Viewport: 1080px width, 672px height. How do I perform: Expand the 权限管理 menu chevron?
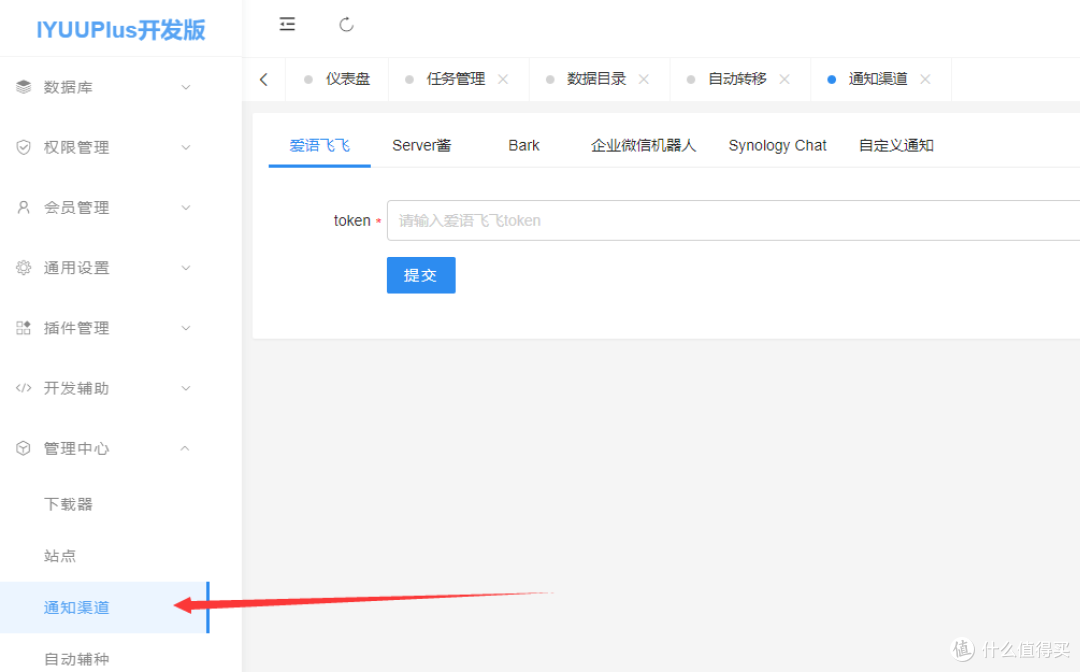coord(185,147)
